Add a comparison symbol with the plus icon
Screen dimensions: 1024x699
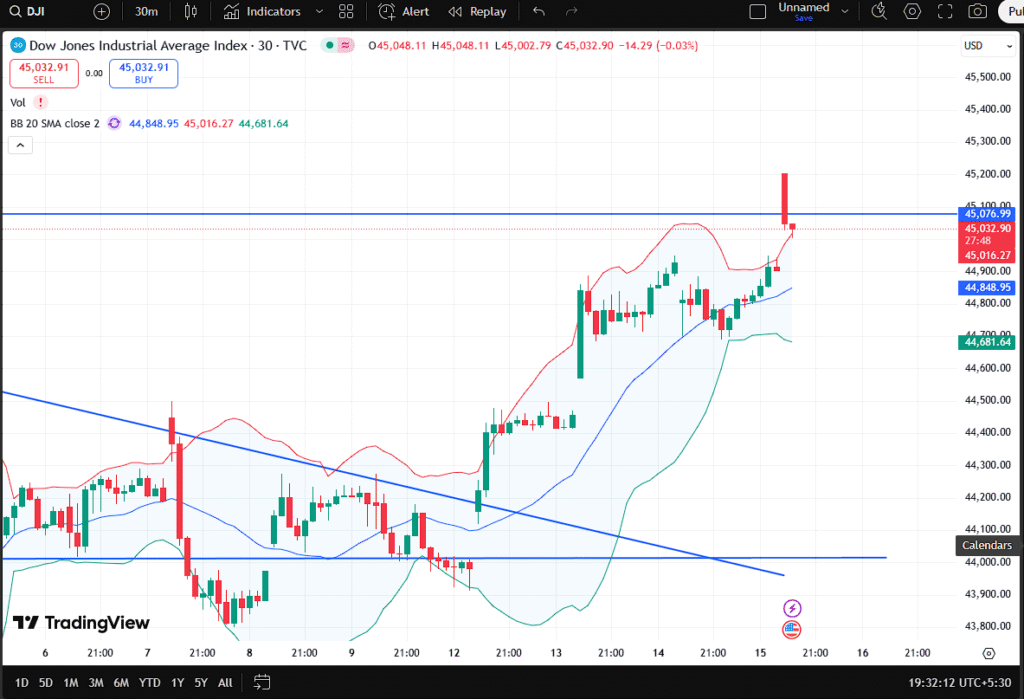click(x=101, y=12)
